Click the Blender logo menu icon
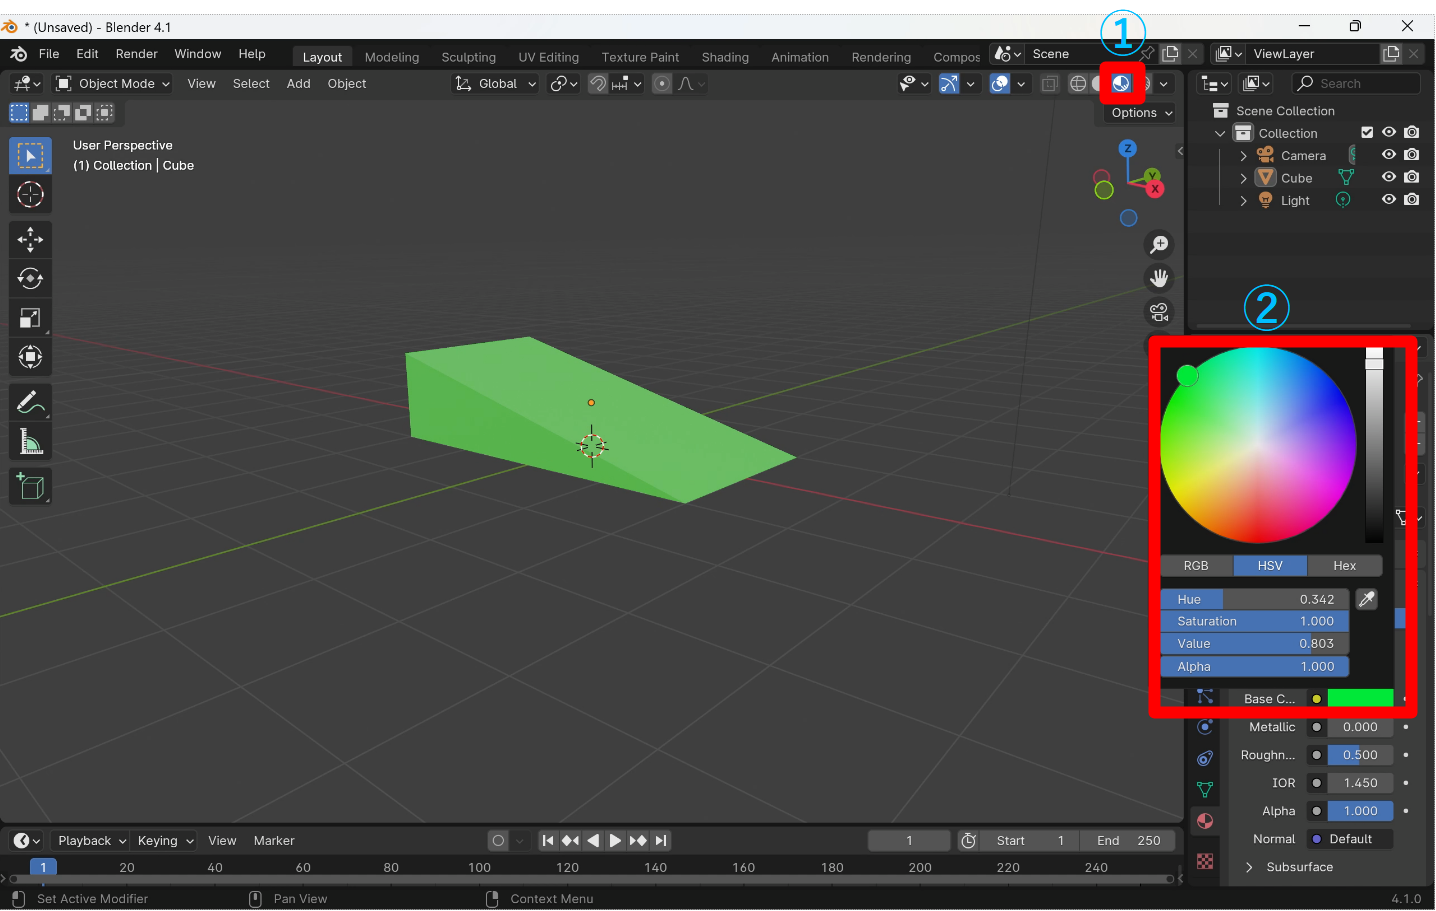The height and width of the screenshot is (911, 1436). tap(19, 54)
